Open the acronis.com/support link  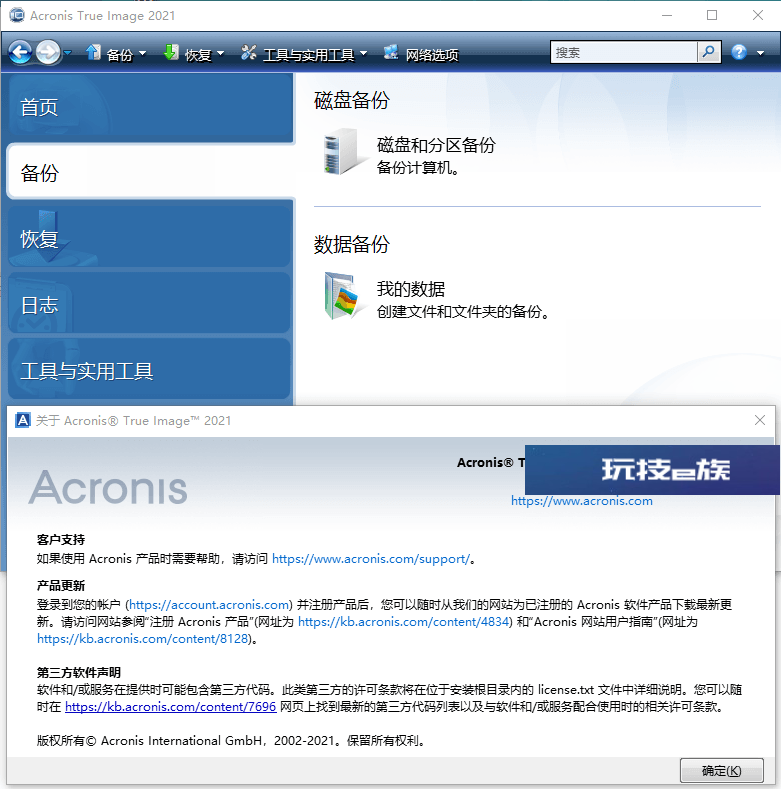point(371,559)
